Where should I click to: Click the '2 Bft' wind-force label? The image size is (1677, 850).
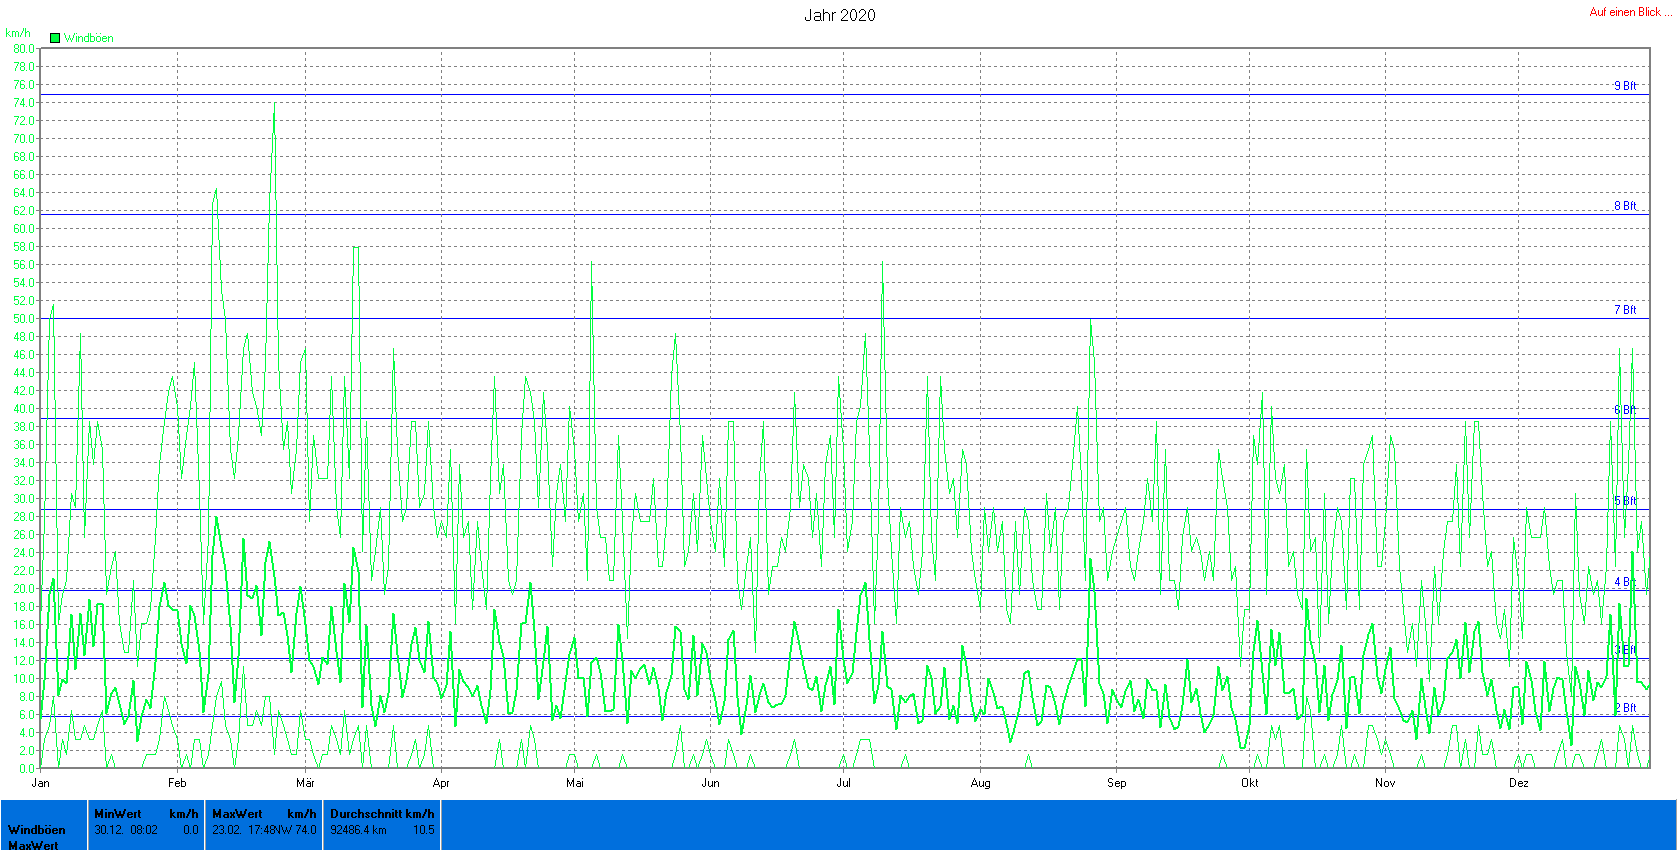coord(1625,708)
